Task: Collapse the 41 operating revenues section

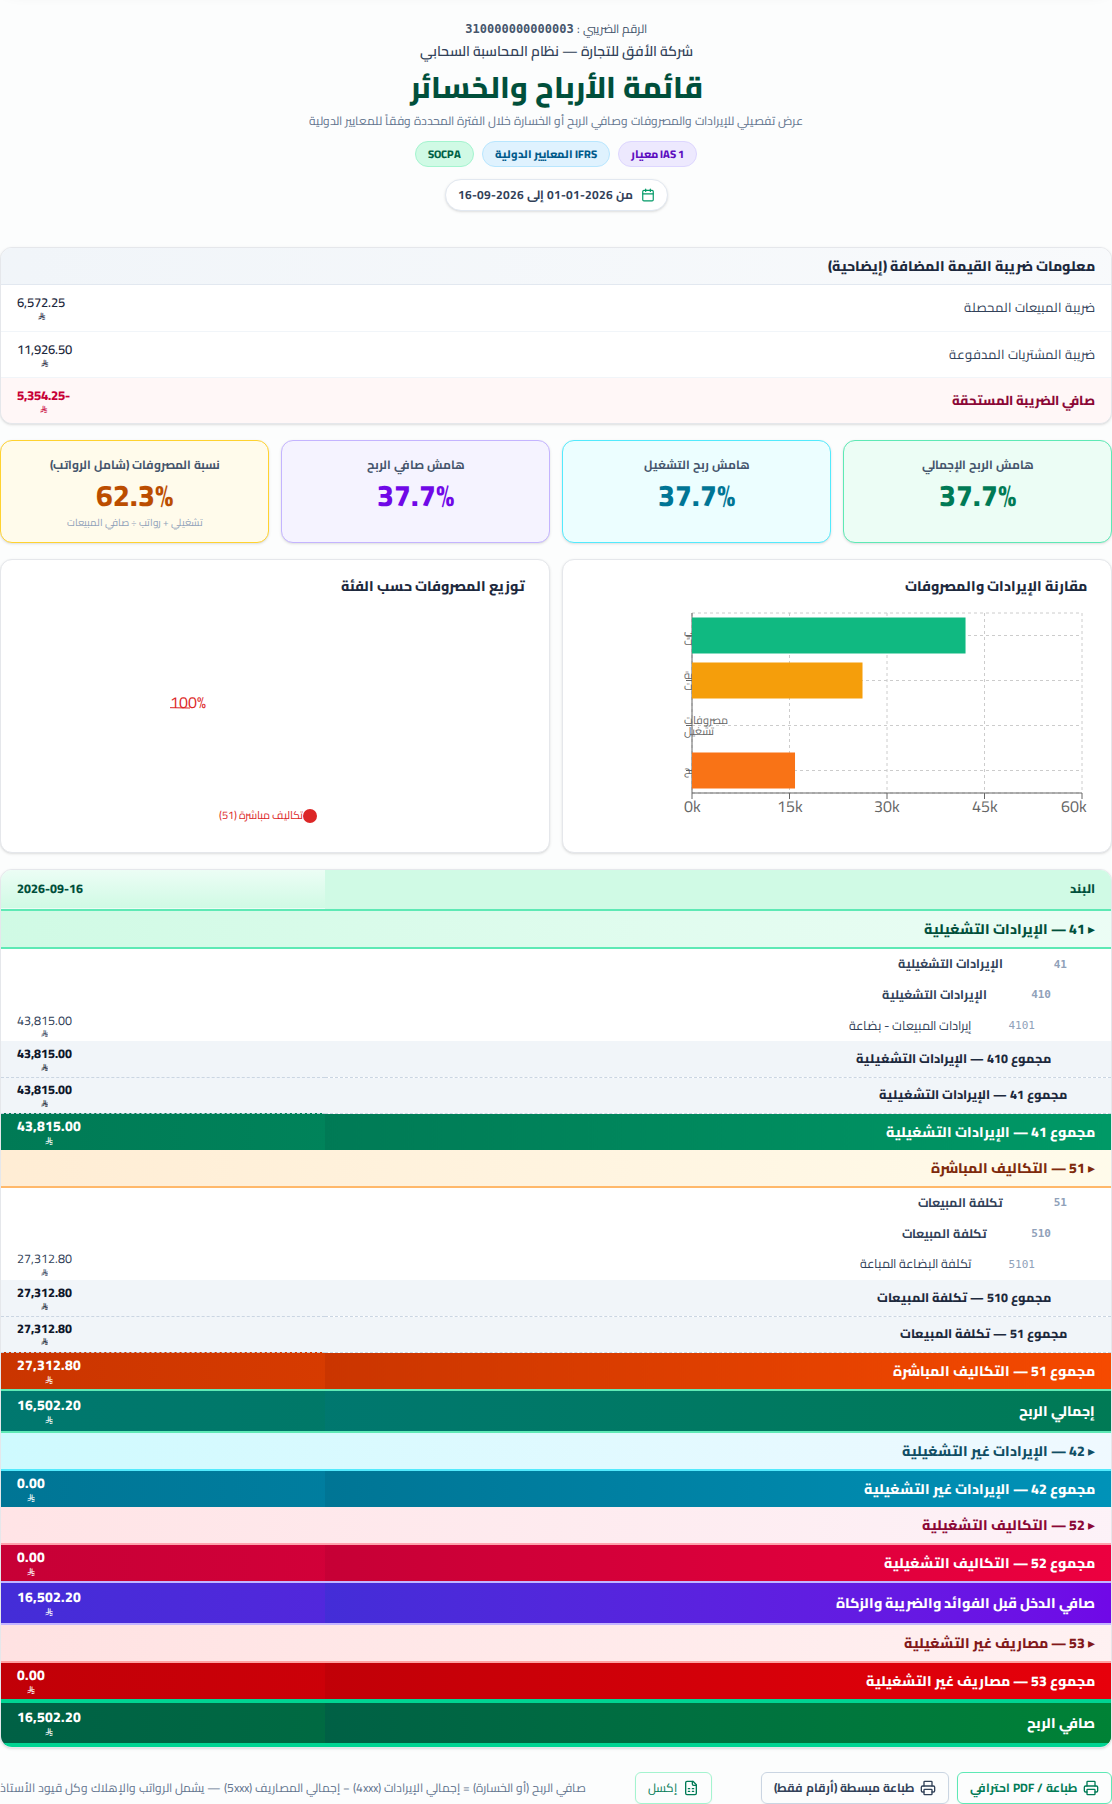Action: (556, 929)
